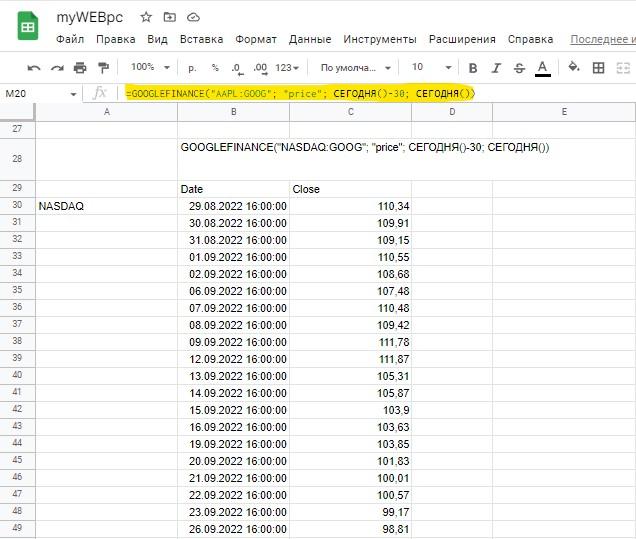Image resolution: width=636 pixels, height=539 pixels.
Task: Select cell with 23.09.2022 16:00:00
Action: [234, 512]
